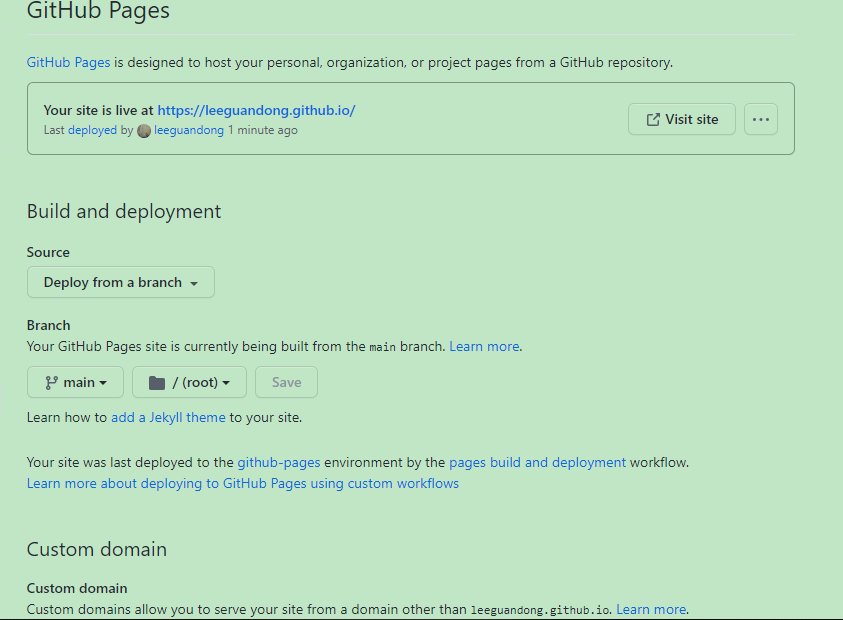Image resolution: width=843 pixels, height=620 pixels.
Task: Click the 'GitHub Pages' page heading
Action: (x=98, y=10)
